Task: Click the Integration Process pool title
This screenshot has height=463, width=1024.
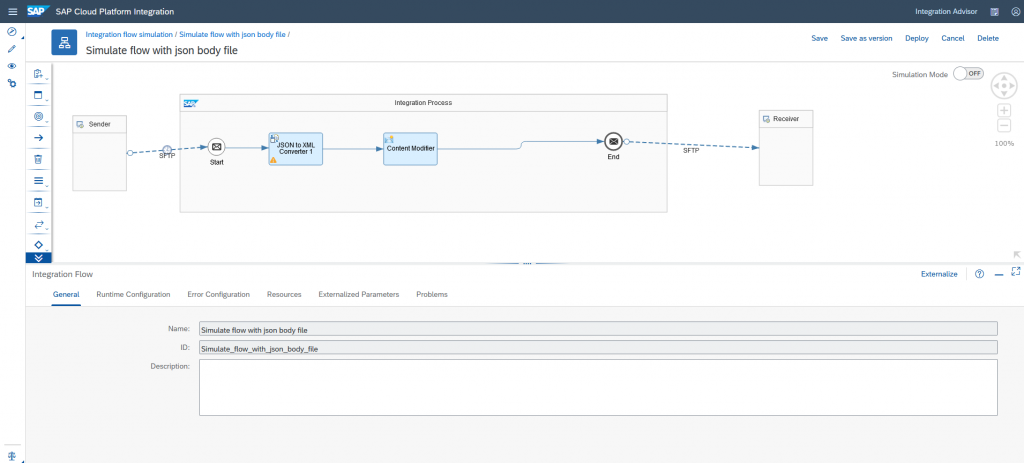Action: (x=423, y=103)
